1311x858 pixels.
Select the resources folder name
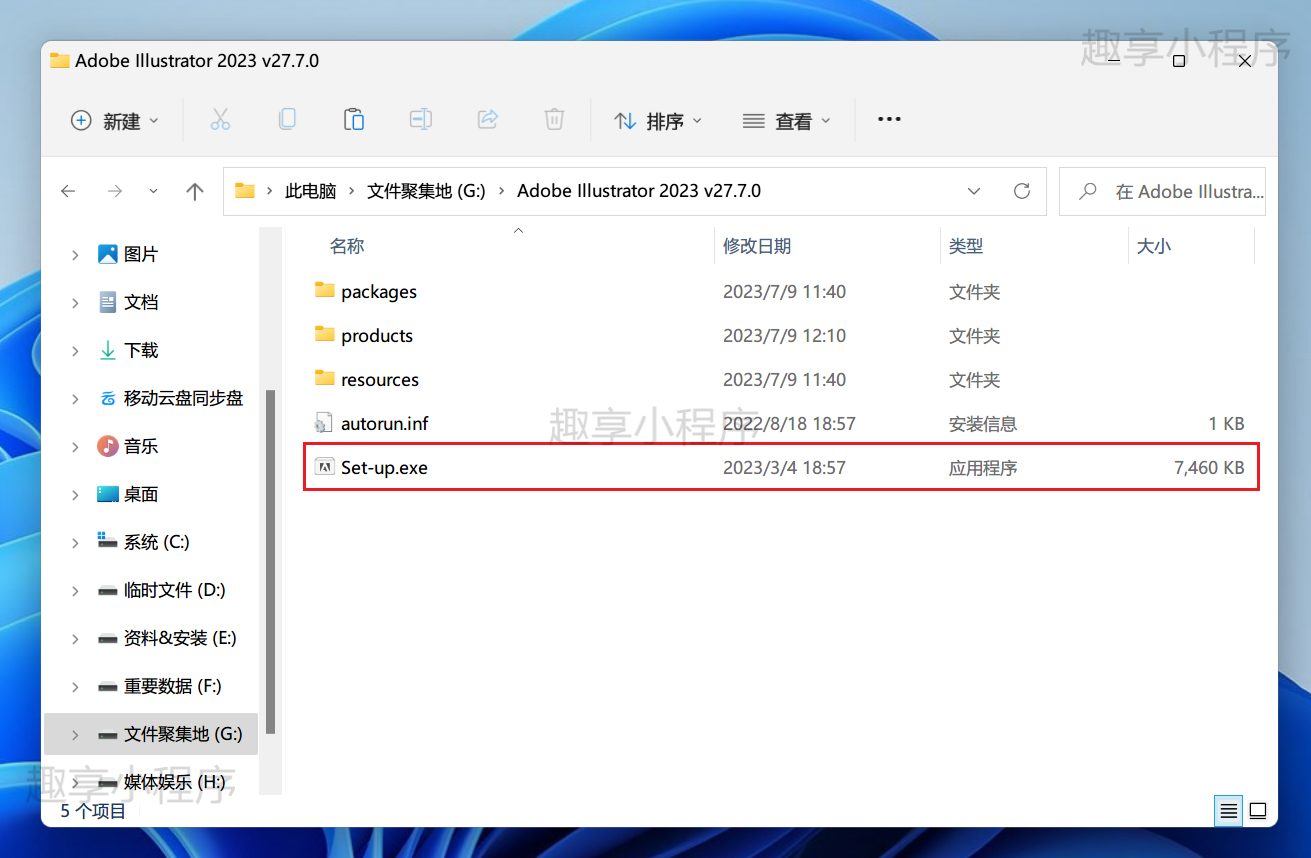pos(380,380)
